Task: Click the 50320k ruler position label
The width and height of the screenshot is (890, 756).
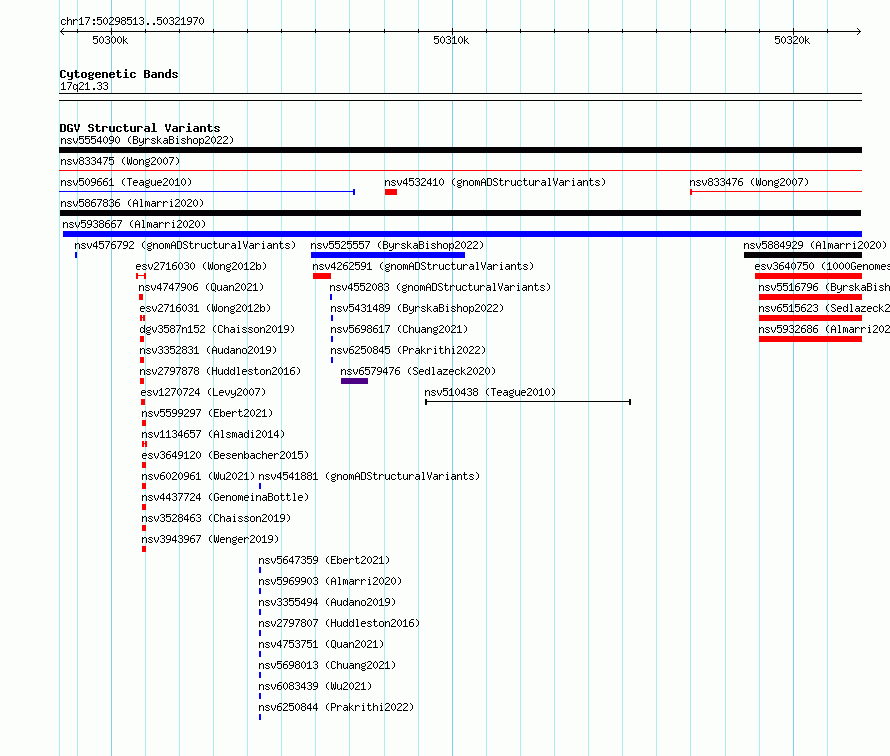Action: click(792, 40)
